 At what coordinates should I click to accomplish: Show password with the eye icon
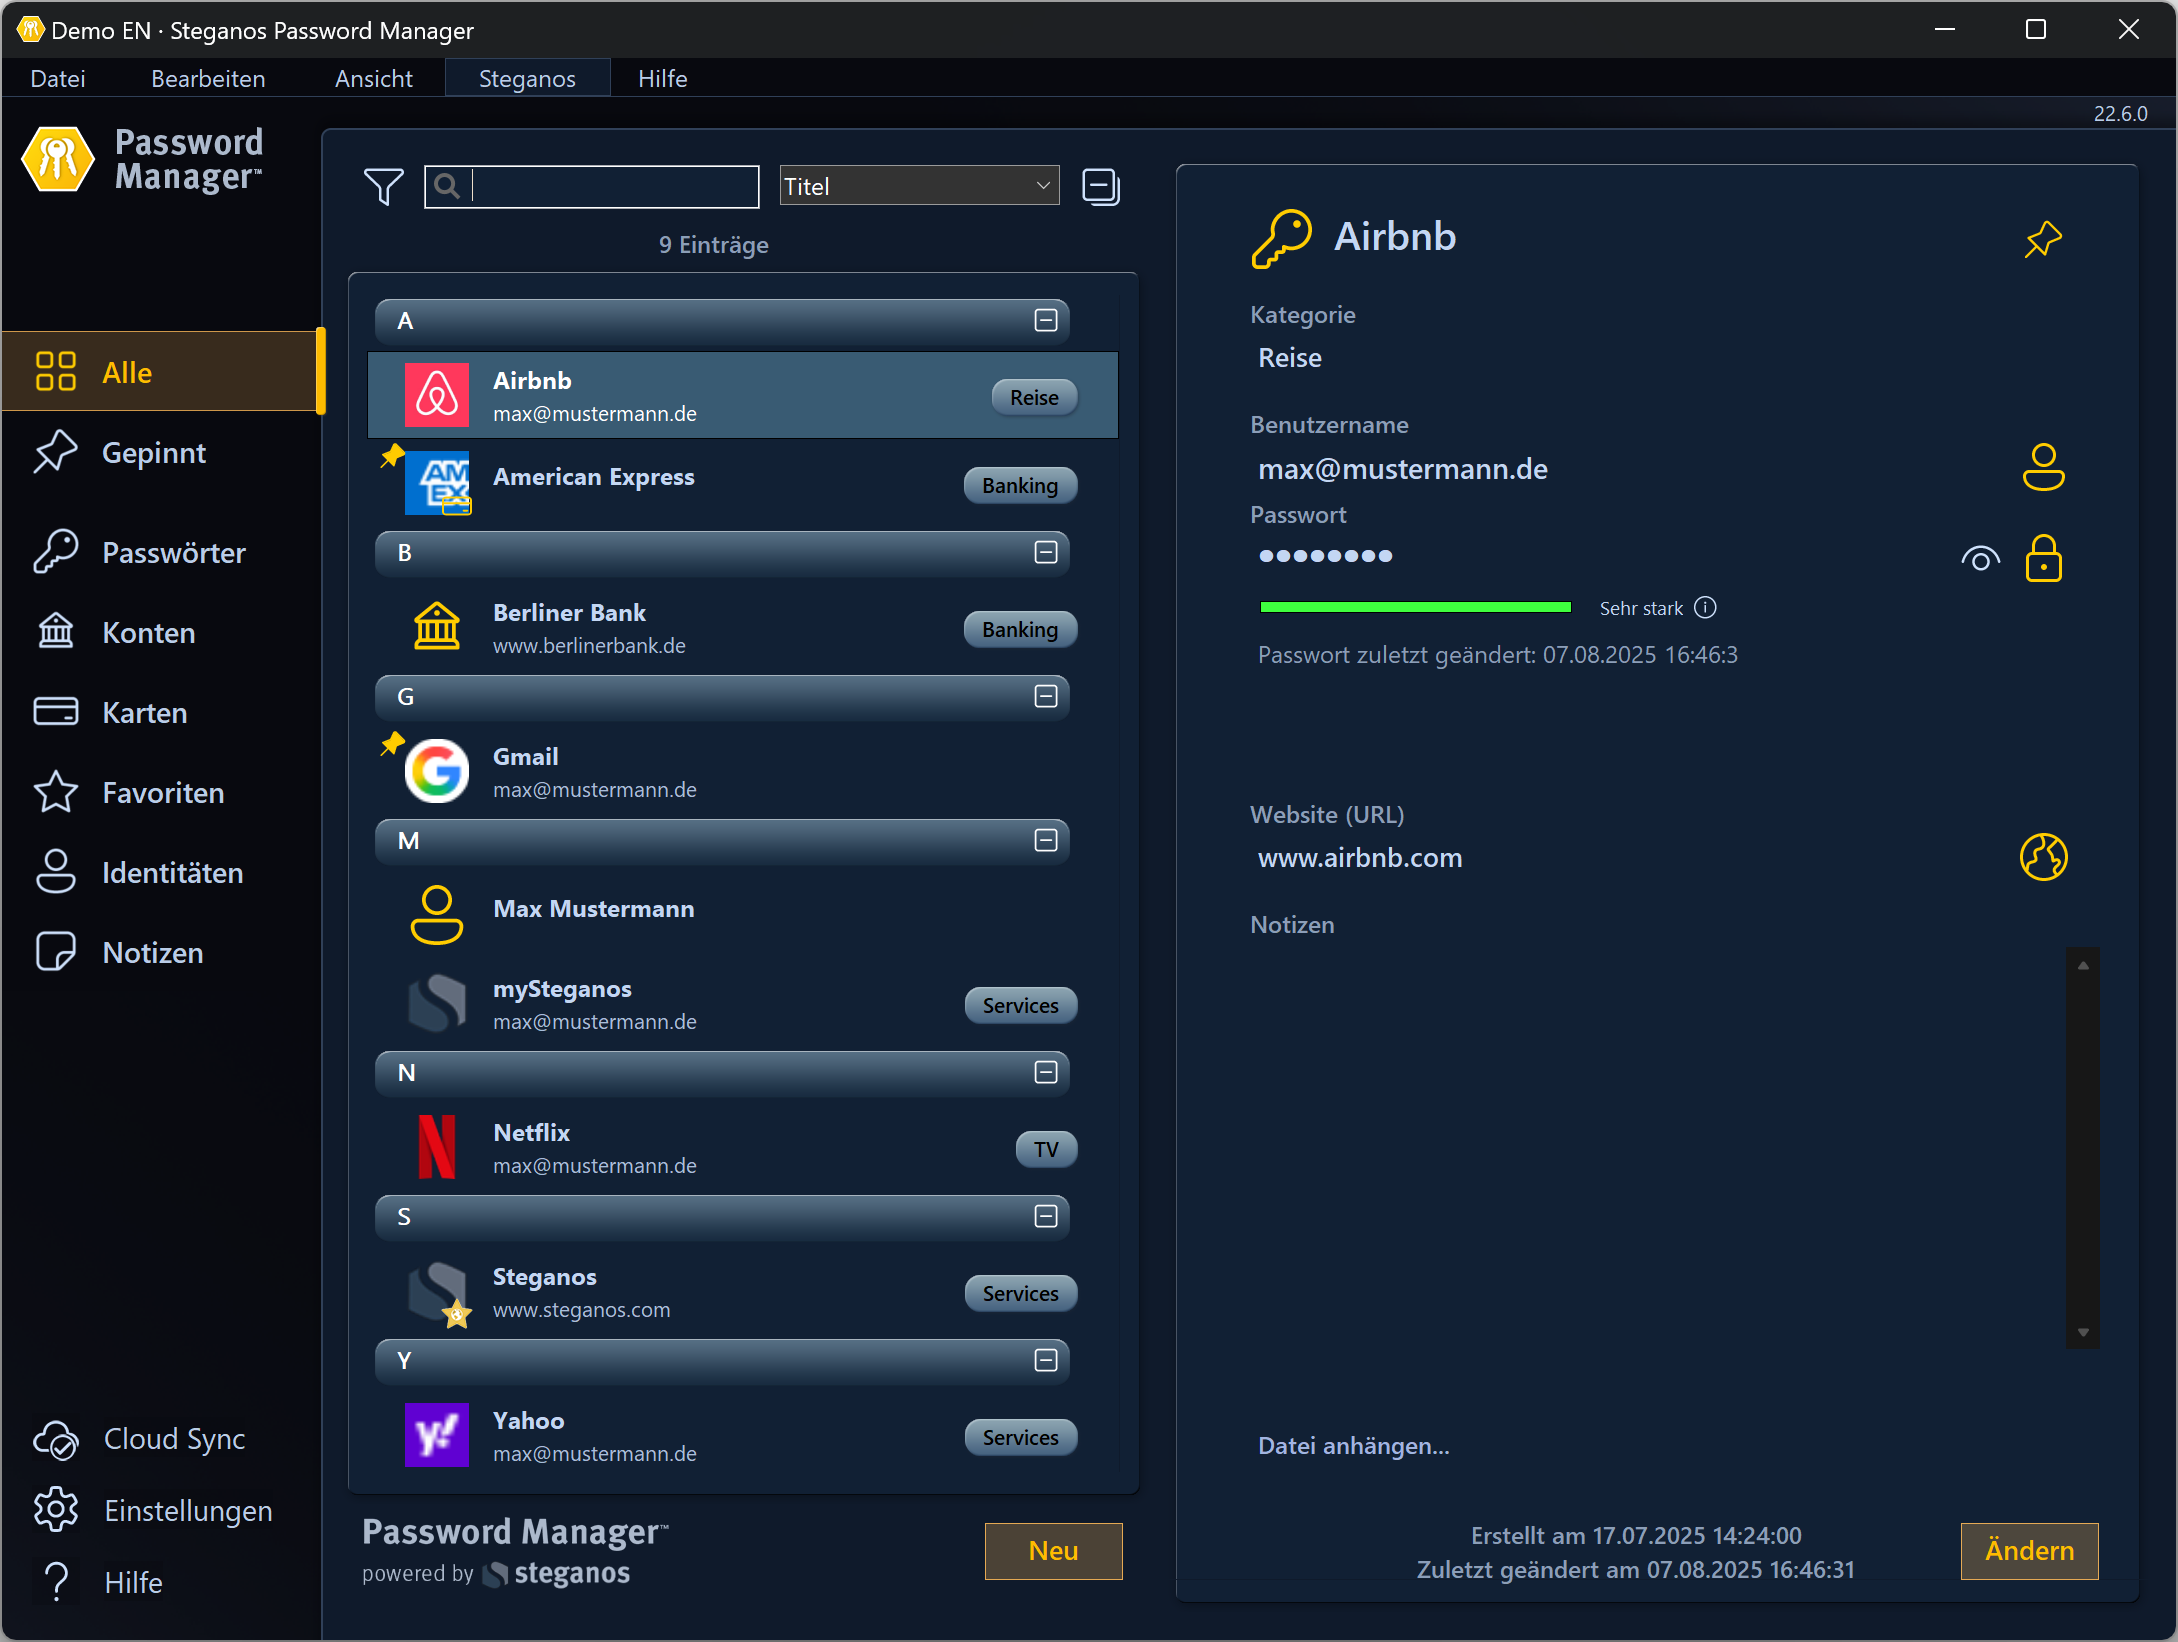pyautogui.click(x=1980, y=558)
